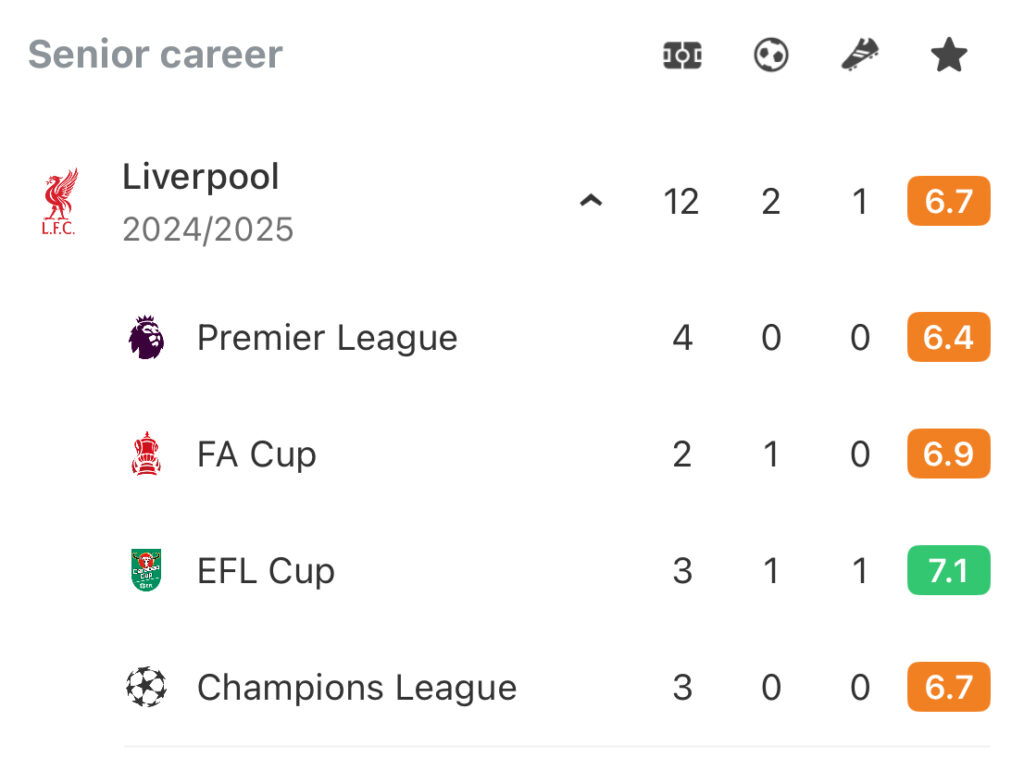
Task: Click the 6.9 FA Cup rating badge
Action: point(948,454)
